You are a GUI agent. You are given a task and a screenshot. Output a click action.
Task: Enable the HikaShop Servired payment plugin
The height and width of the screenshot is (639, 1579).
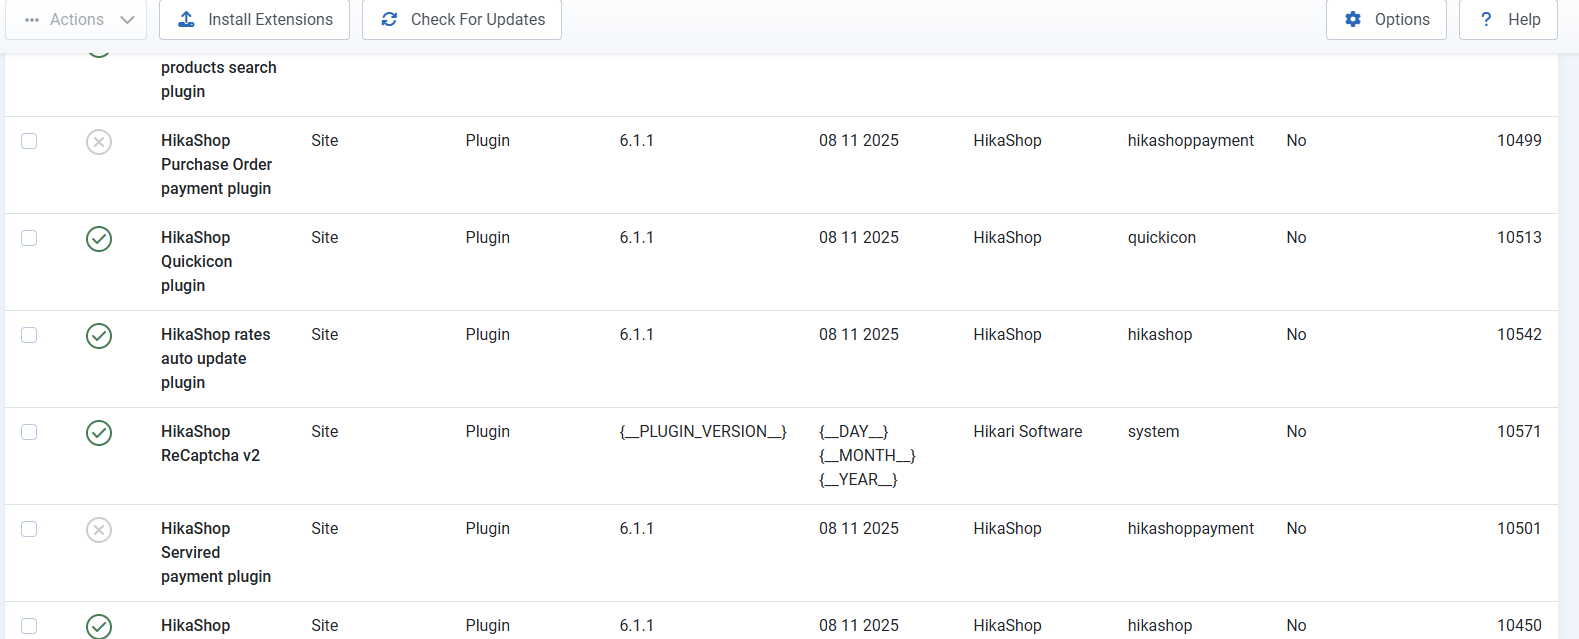99,530
